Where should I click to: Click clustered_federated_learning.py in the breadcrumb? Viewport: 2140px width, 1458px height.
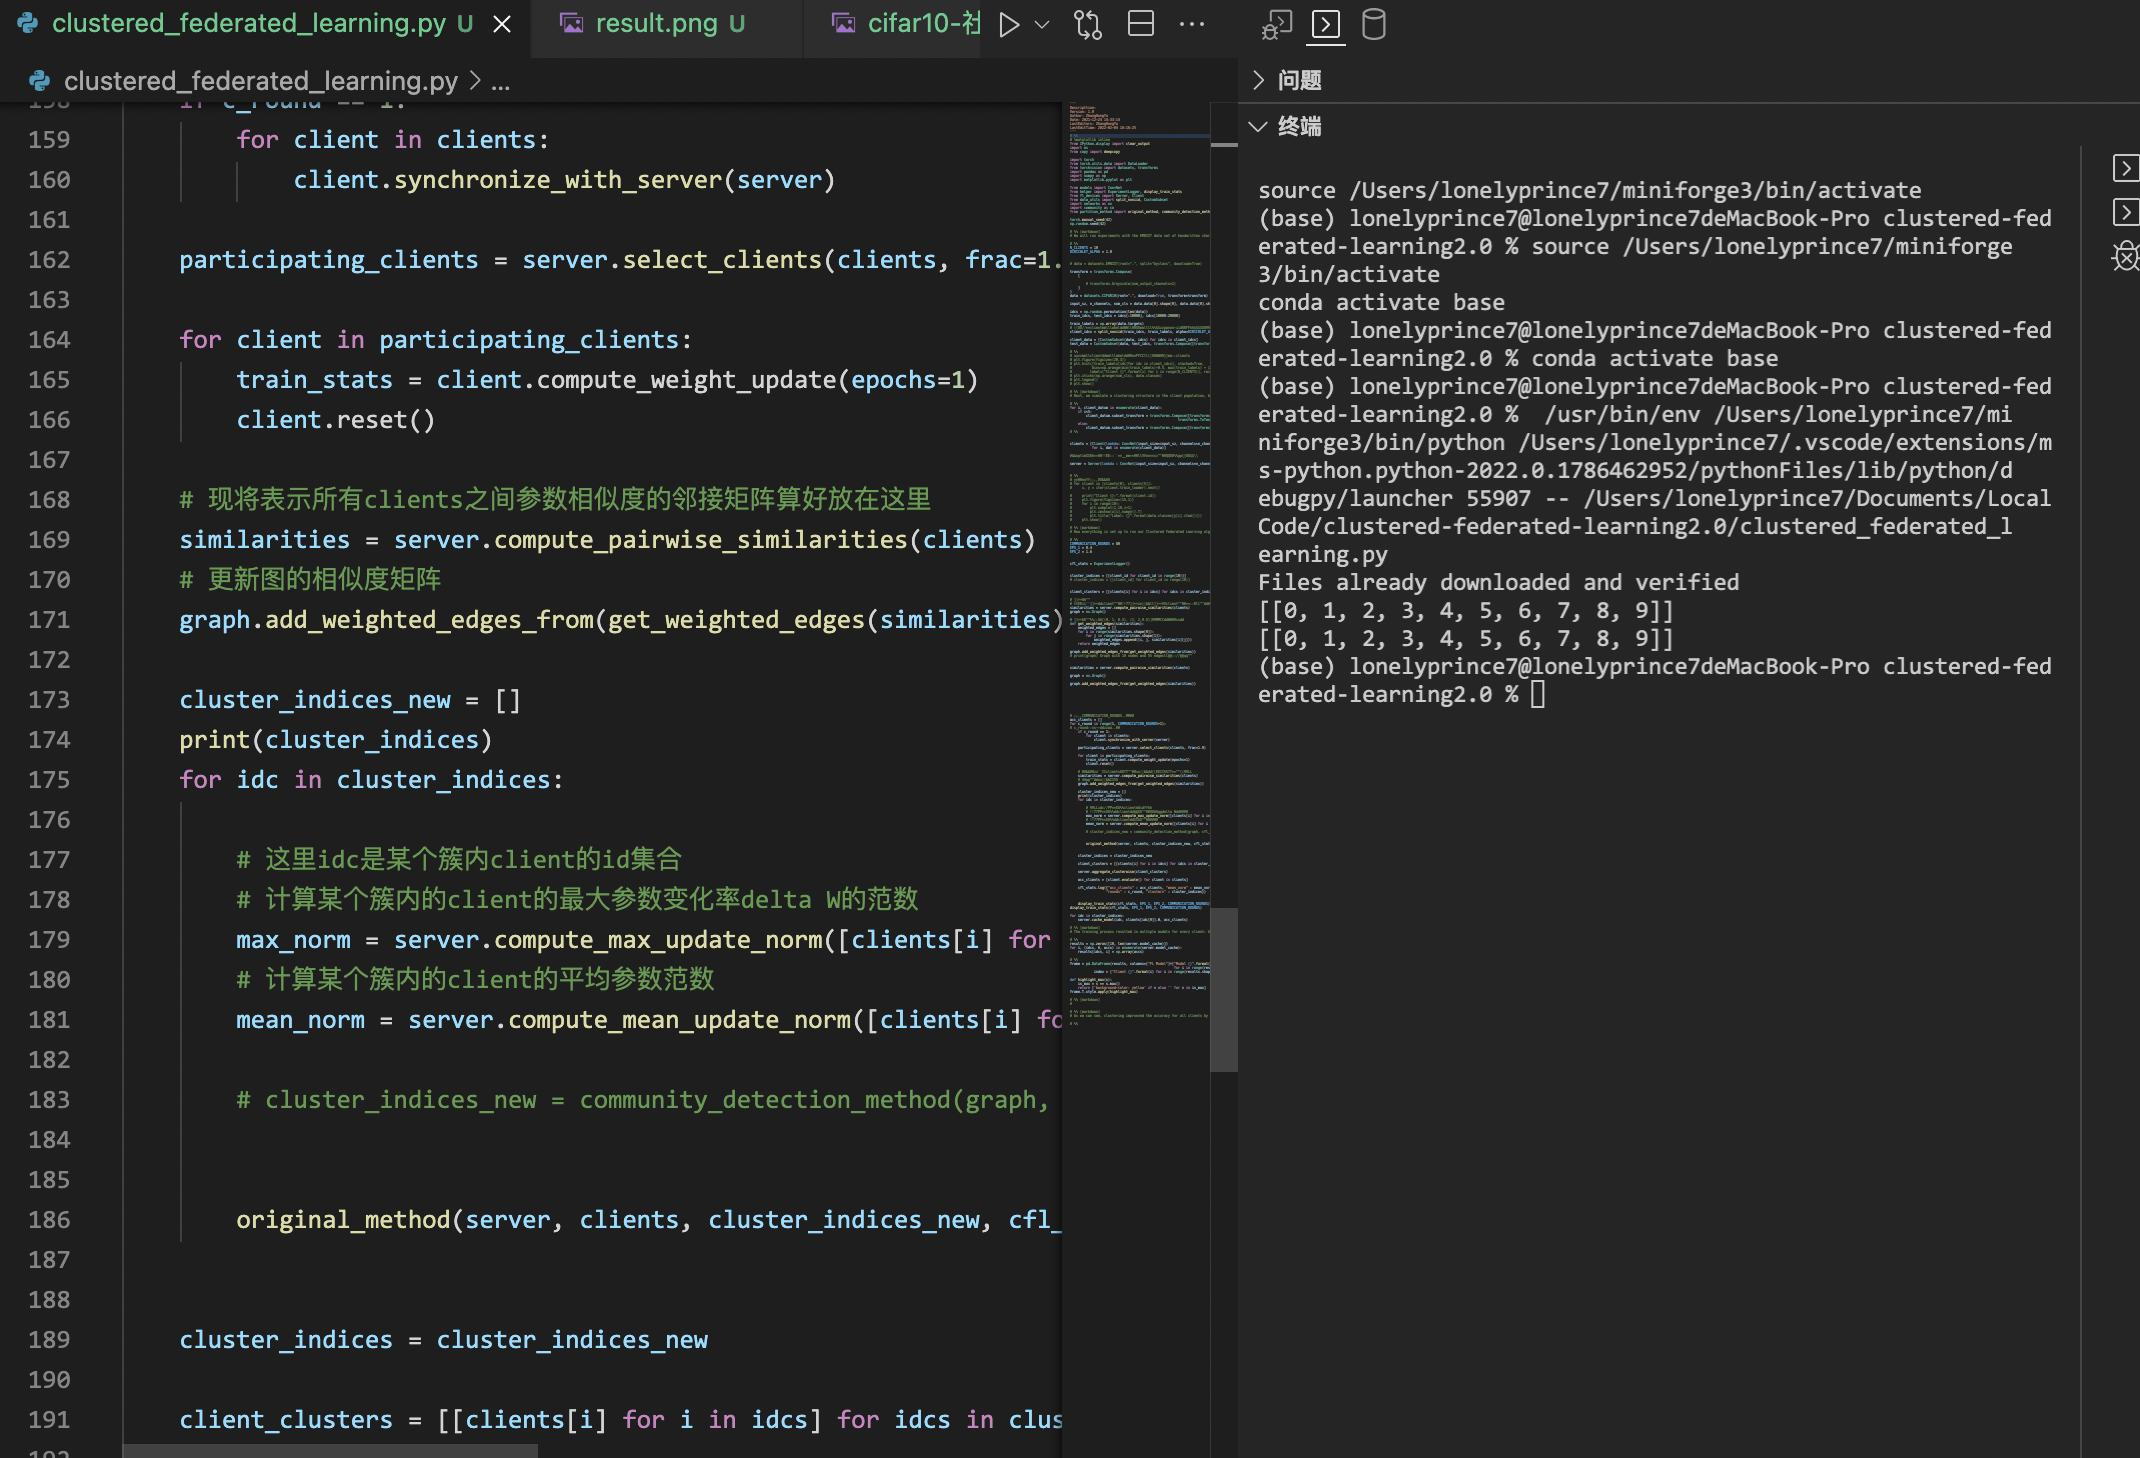(261, 81)
